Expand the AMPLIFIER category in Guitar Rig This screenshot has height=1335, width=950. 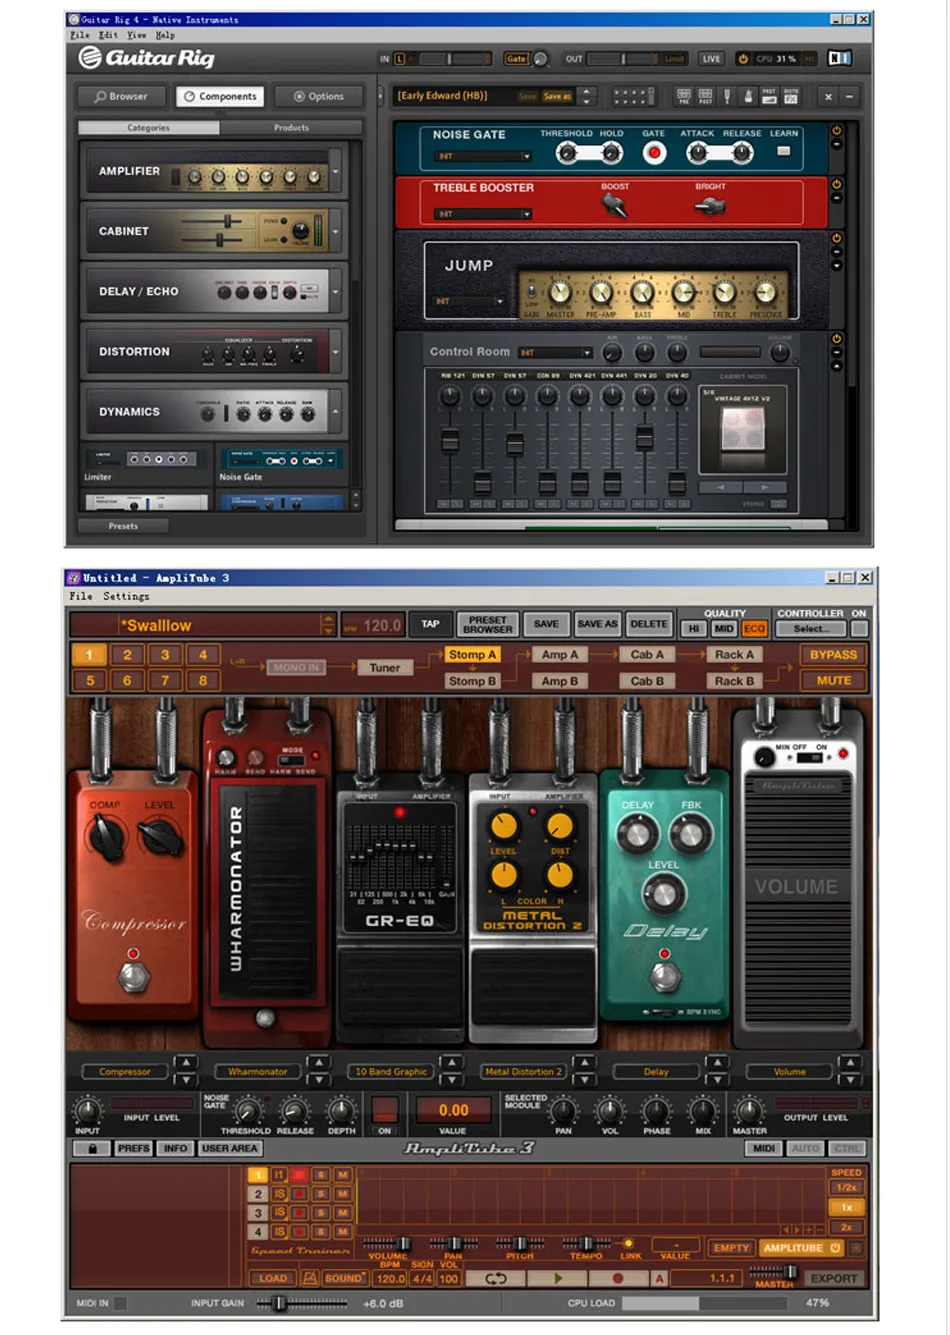click(335, 172)
